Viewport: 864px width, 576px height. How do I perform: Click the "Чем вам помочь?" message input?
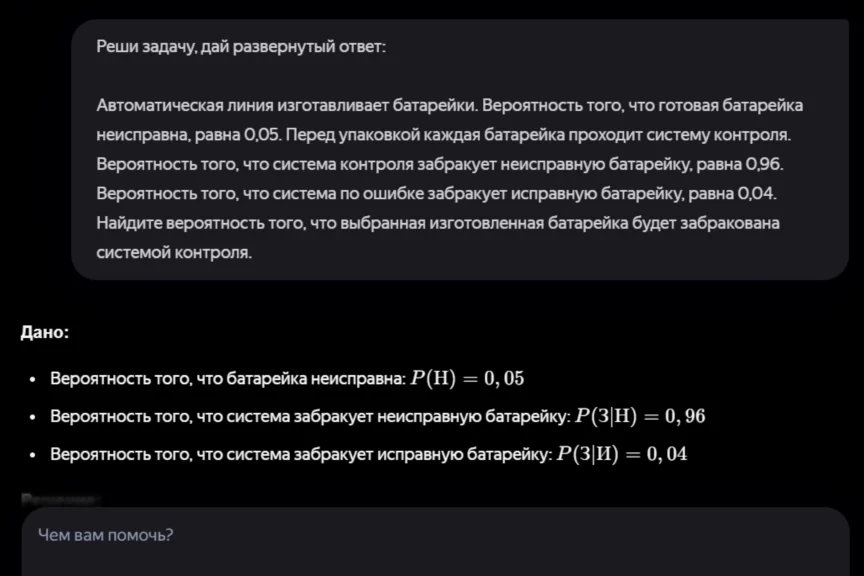click(400, 536)
